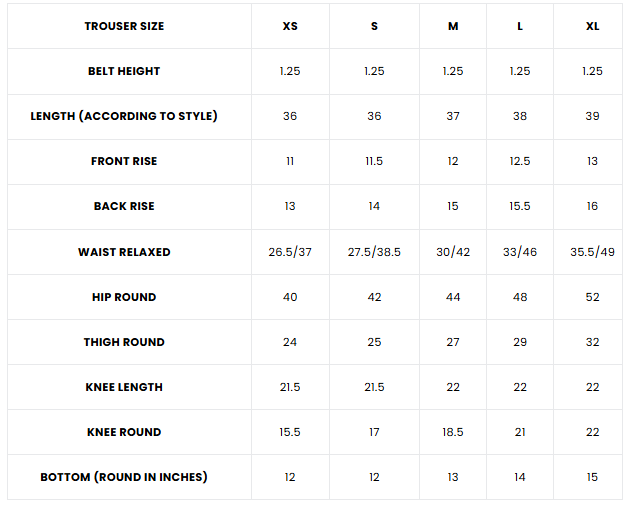The width and height of the screenshot is (631, 507).
Task: Select the HIP ROUND row label
Action: click(124, 297)
